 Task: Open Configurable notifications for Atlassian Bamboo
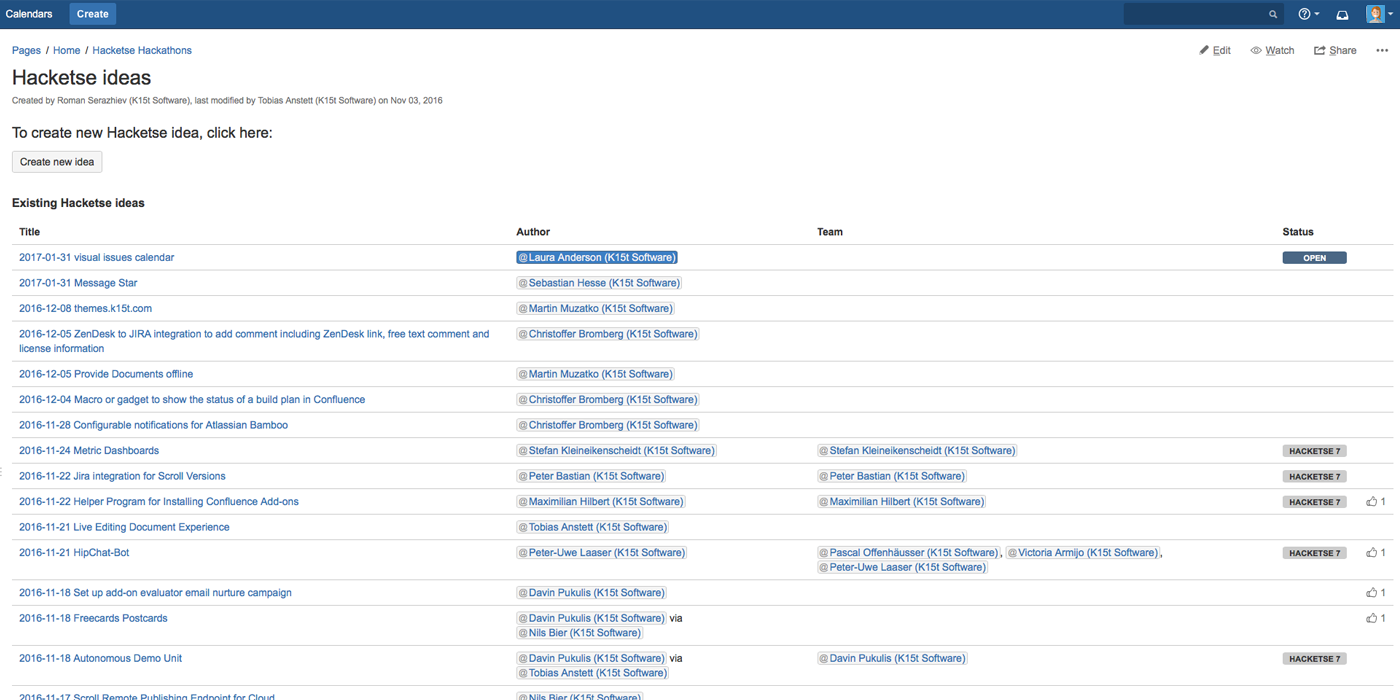click(x=153, y=425)
